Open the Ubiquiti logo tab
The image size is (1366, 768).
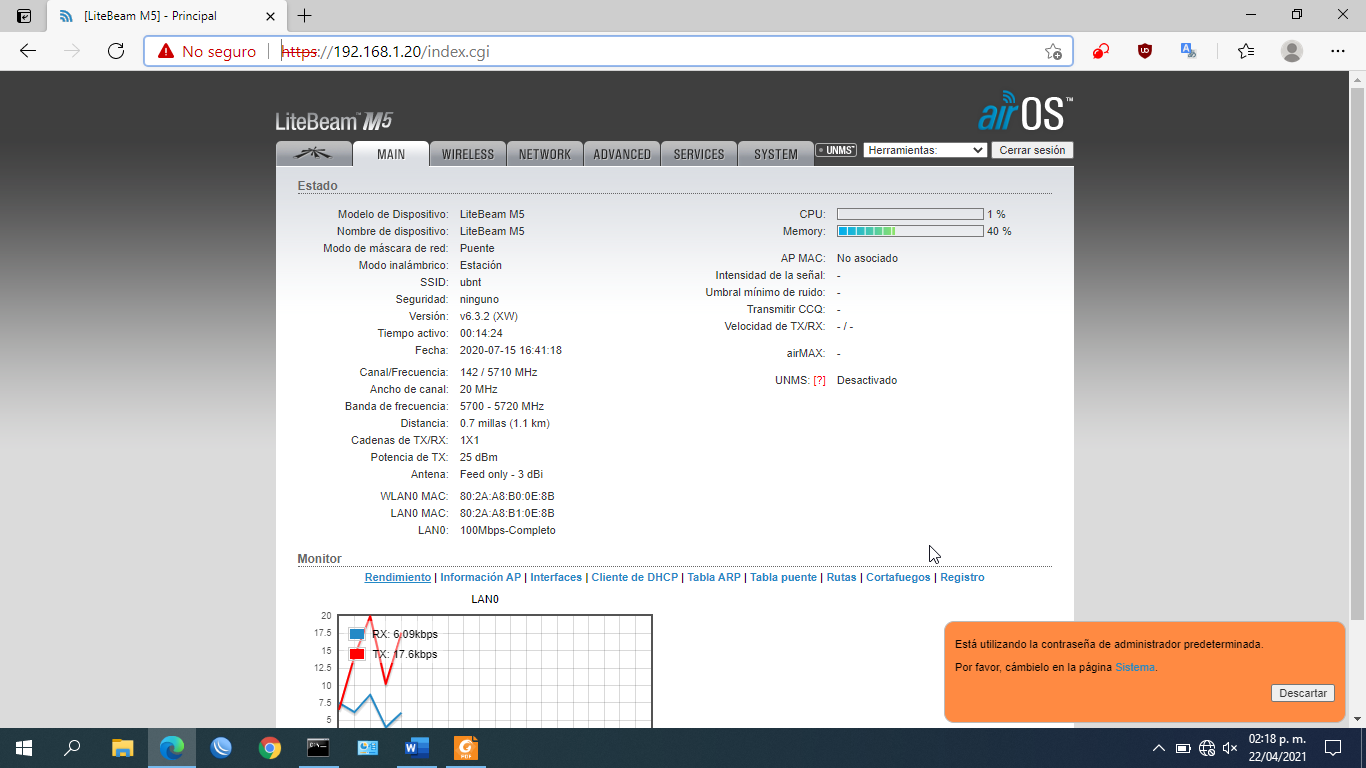pos(314,154)
